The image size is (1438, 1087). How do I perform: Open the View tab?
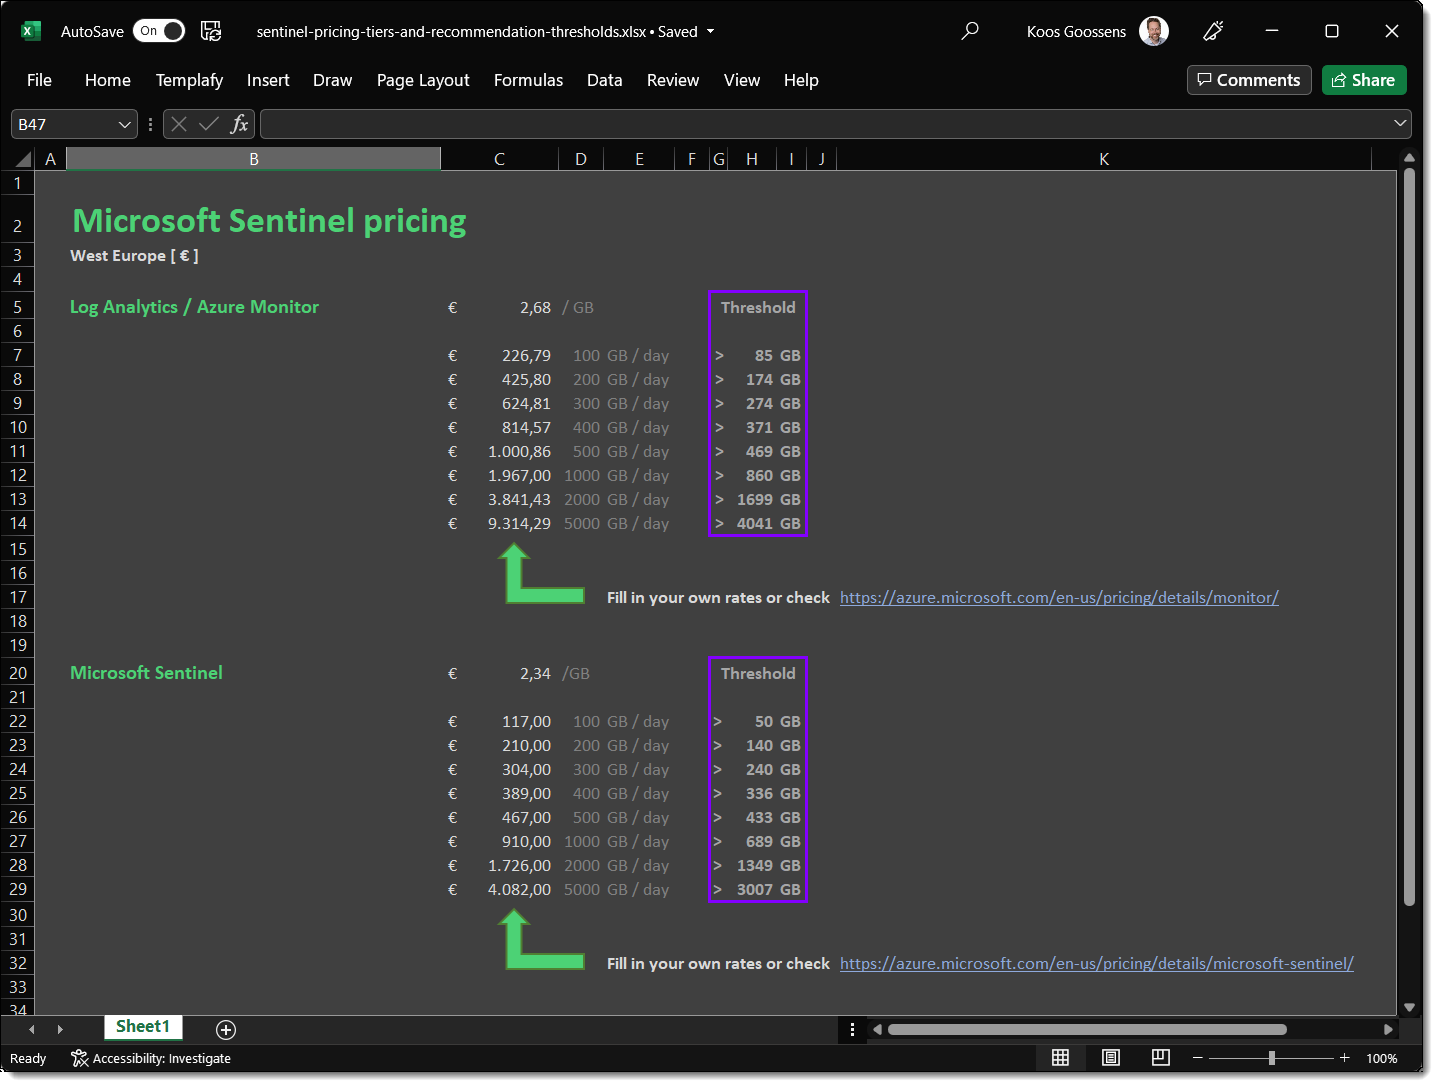pyautogui.click(x=742, y=80)
